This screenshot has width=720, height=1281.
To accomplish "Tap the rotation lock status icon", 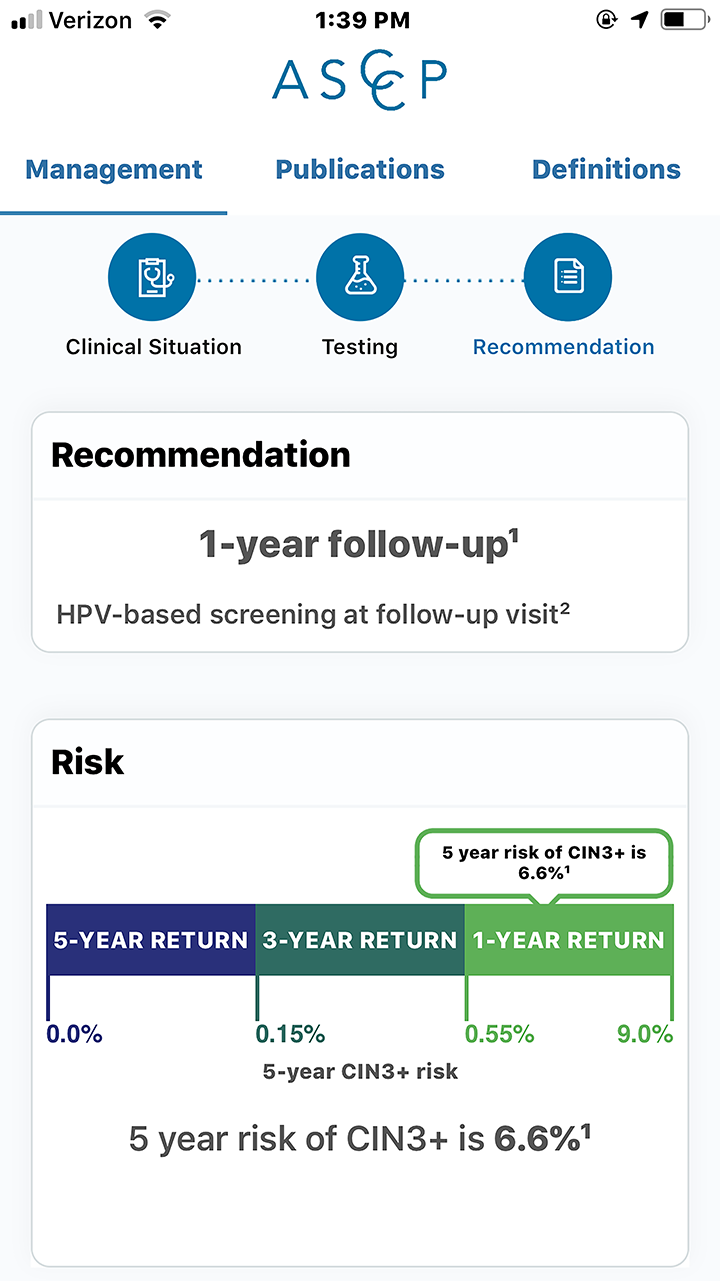I will 606,19.
